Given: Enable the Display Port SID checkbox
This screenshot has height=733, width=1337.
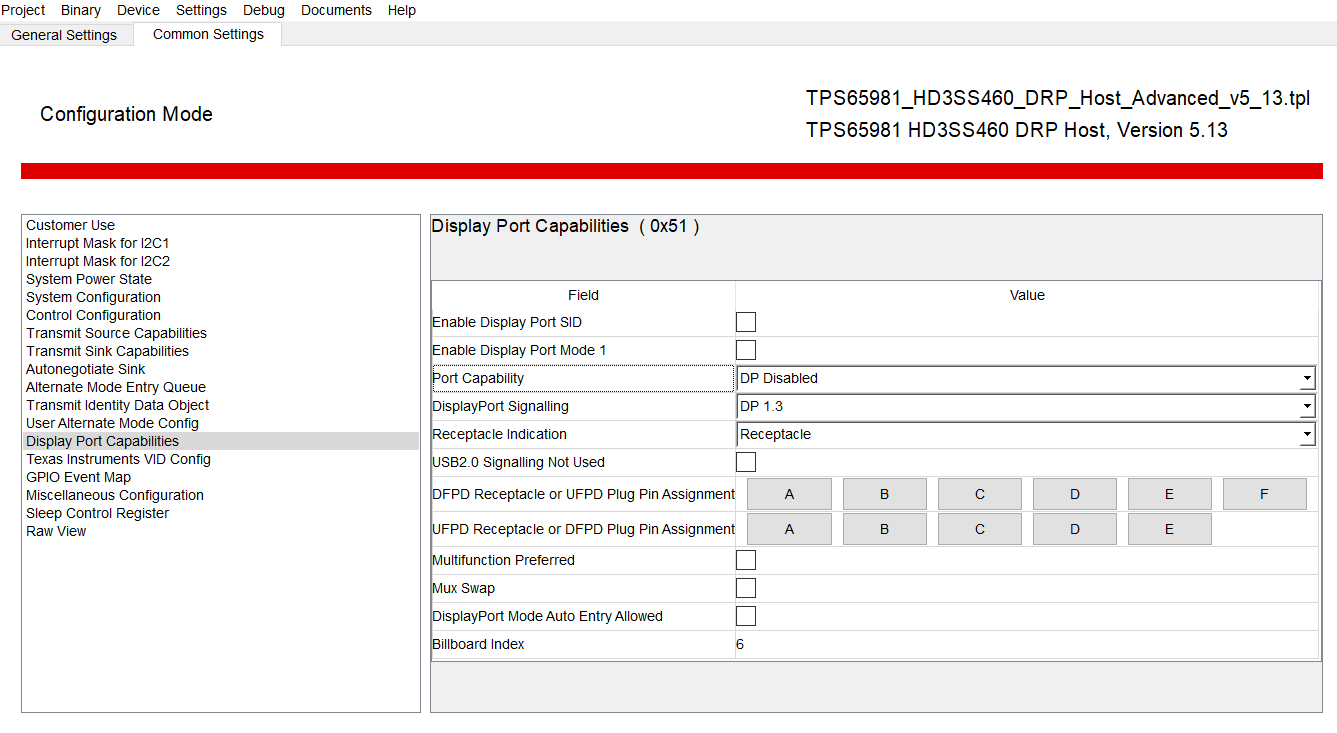Looking at the screenshot, I should (746, 322).
